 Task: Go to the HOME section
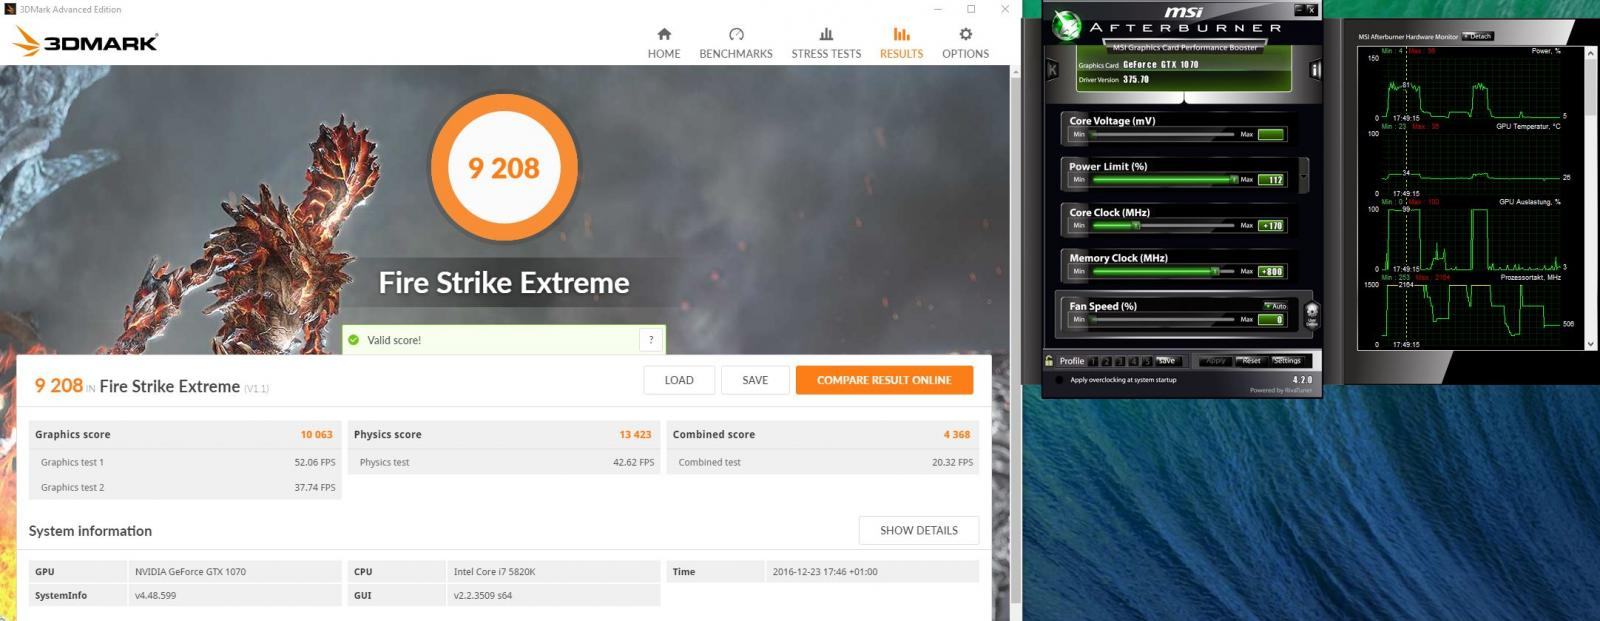click(x=664, y=43)
